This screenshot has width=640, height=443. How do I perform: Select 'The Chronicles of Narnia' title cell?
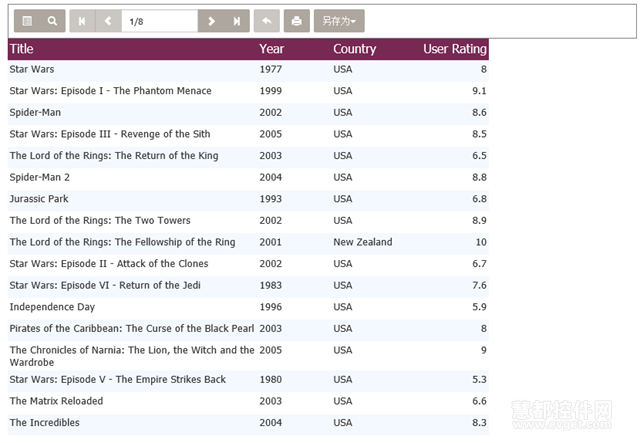132,356
